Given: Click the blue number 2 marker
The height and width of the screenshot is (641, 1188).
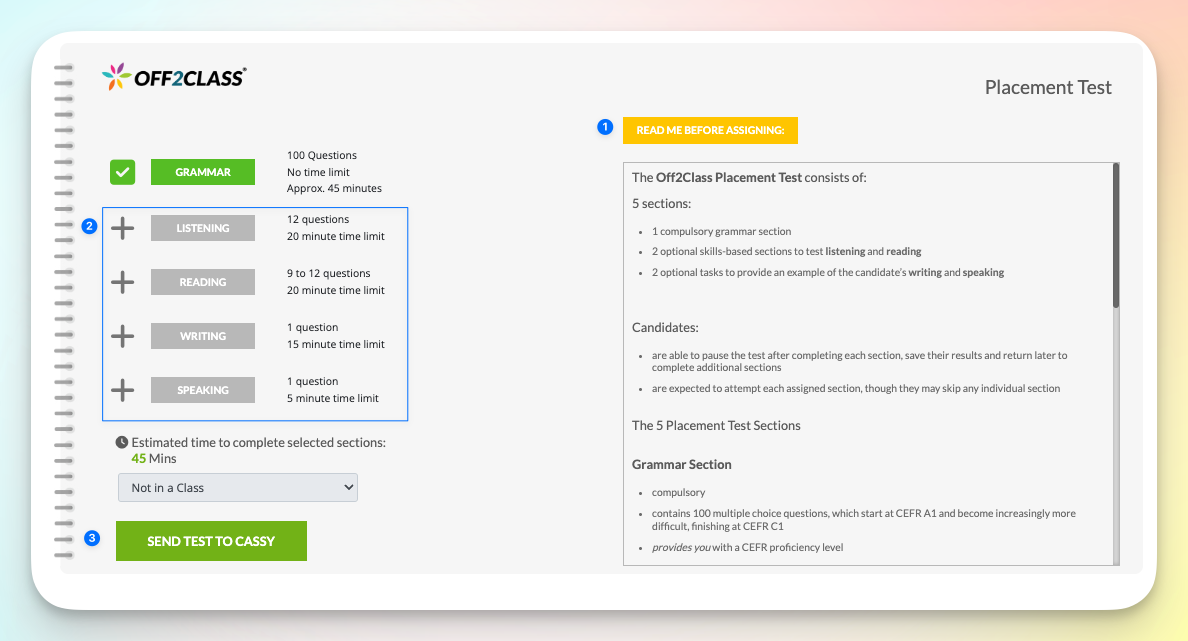Looking at the screenshot, I should [89, 226].
